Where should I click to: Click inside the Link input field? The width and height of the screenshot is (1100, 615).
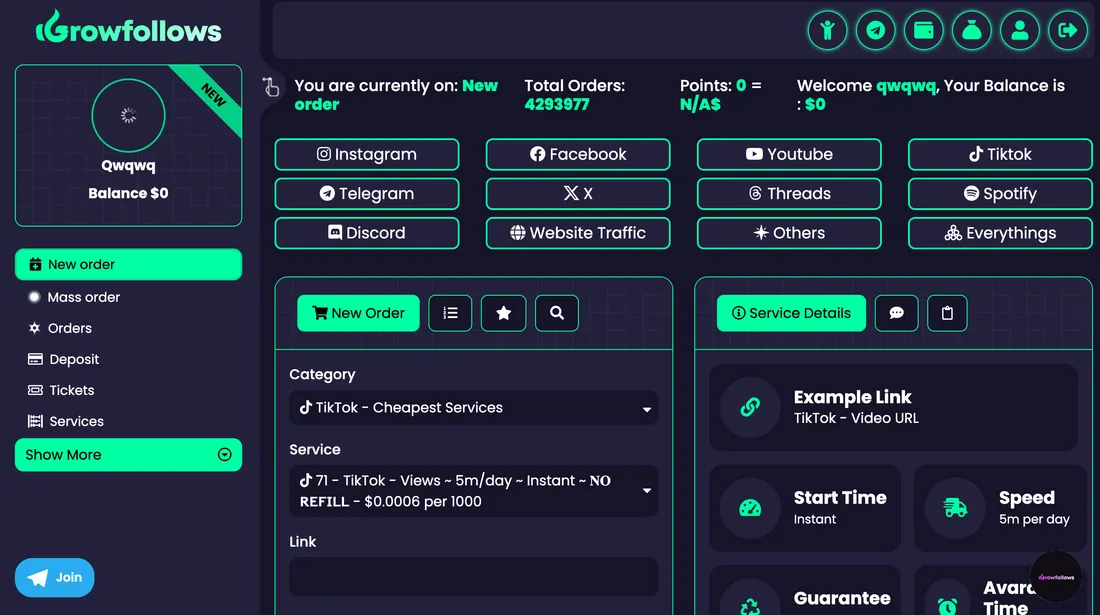[473, 577]
